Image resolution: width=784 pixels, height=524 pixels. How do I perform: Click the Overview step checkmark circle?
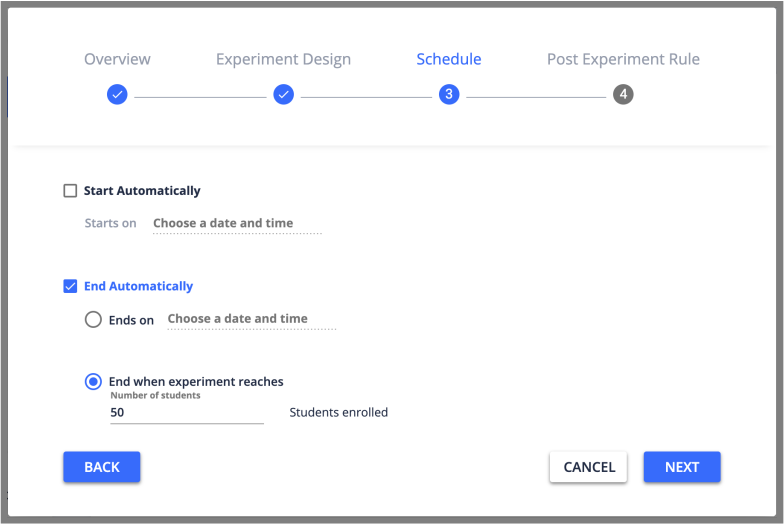[117, 95]
